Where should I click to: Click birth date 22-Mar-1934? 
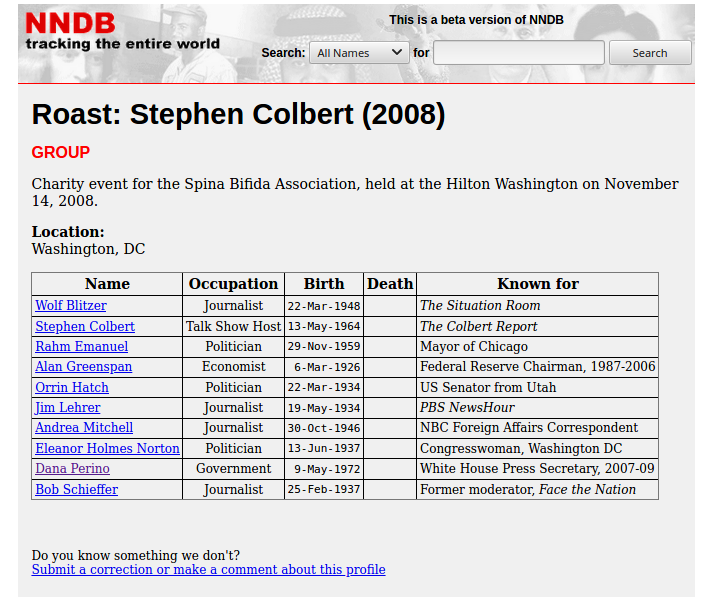point(324,388)
